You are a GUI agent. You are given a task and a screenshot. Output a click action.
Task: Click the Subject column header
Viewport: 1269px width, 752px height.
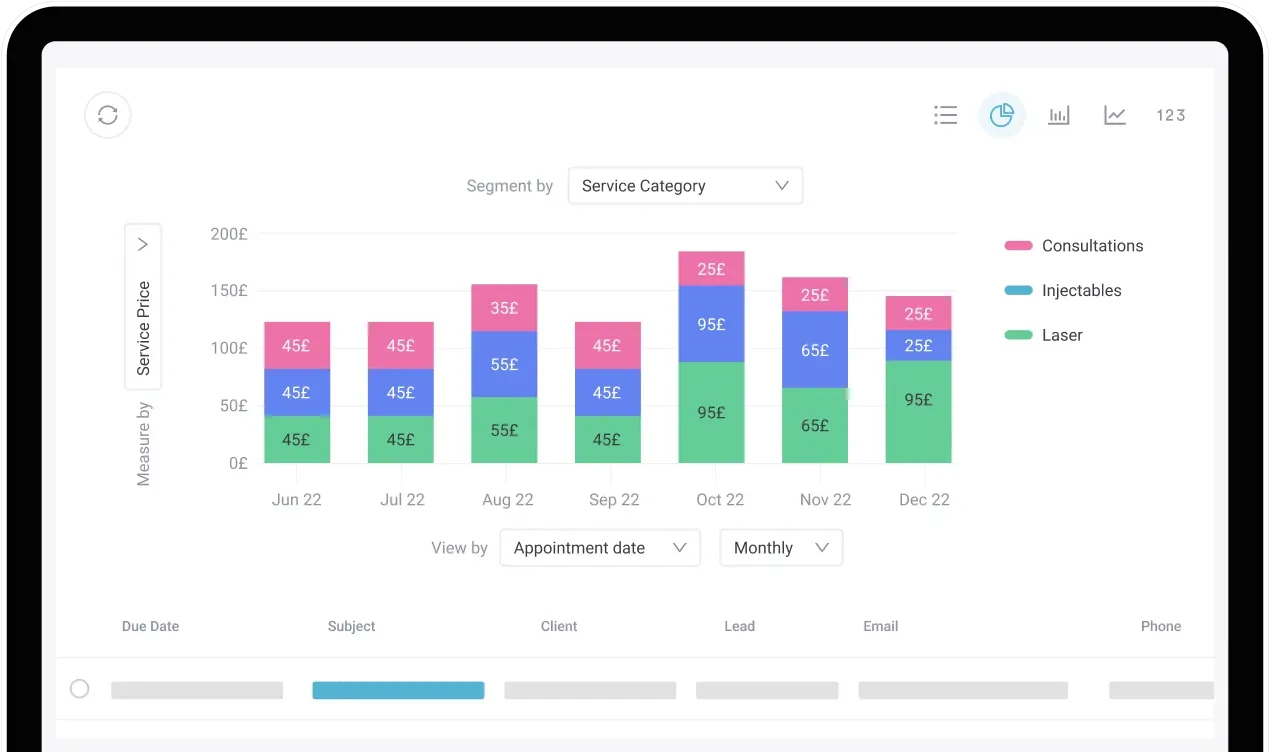(351, 626)
